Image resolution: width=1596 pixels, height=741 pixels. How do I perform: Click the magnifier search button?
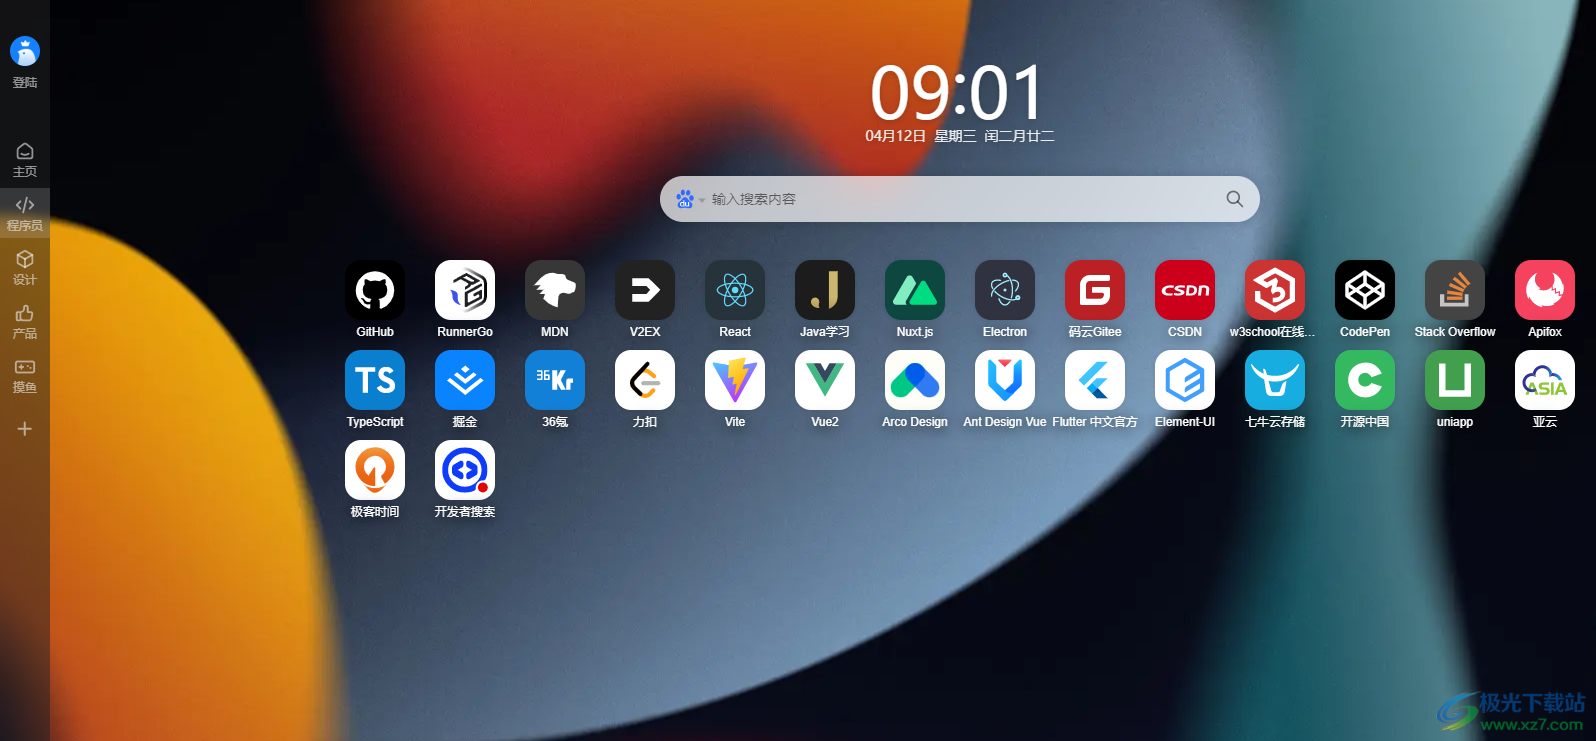coord(1235,199)
